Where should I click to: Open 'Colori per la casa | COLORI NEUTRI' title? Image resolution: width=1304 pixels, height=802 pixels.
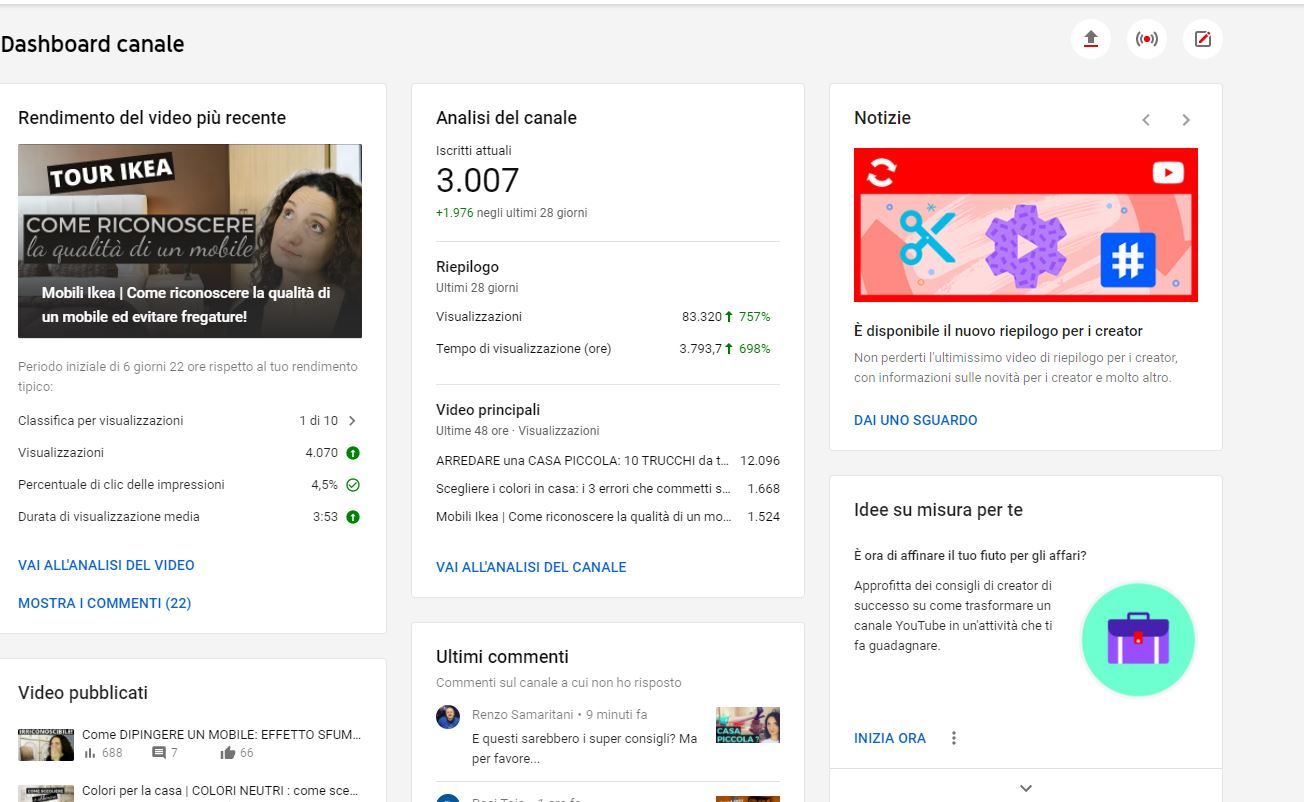(x=220, y=791)
